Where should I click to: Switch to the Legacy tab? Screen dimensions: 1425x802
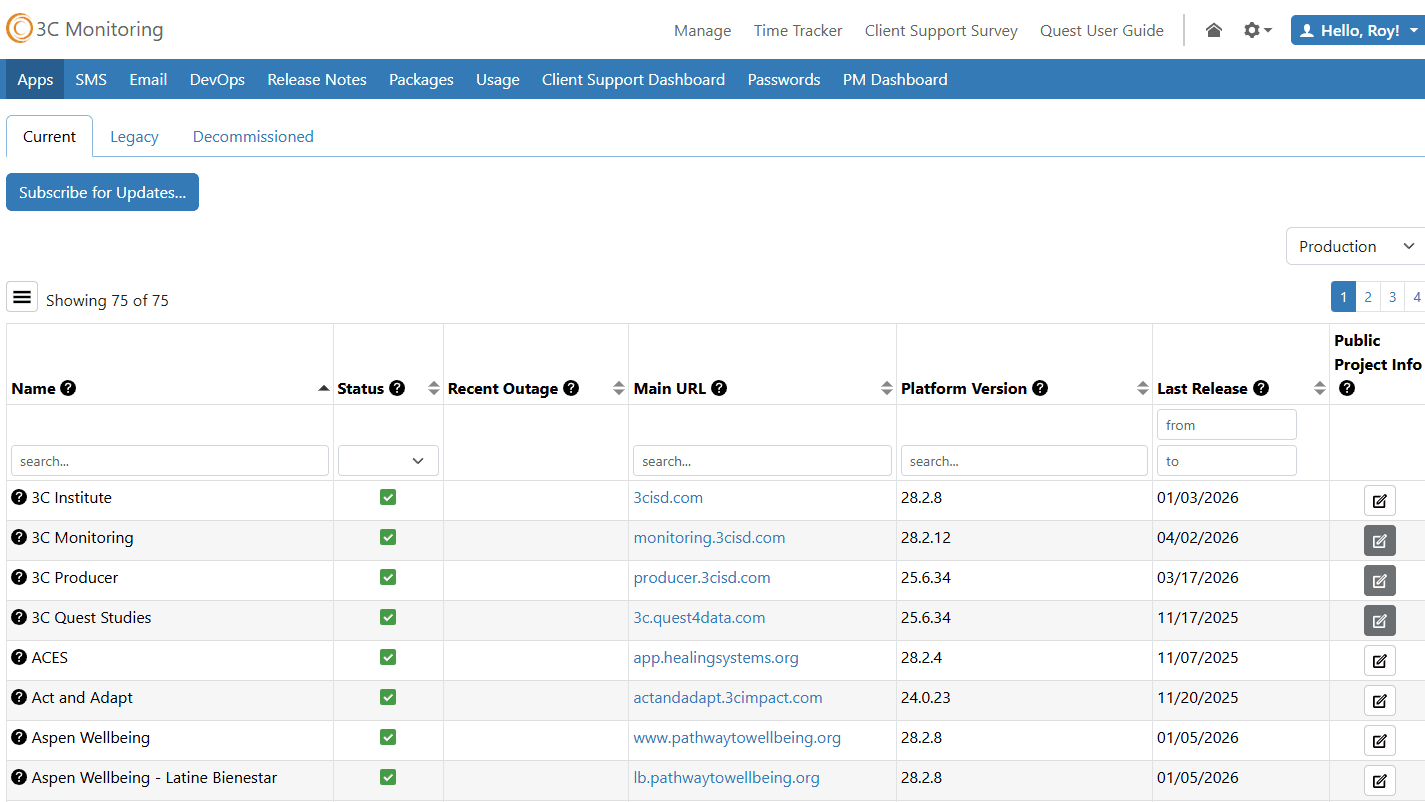point(134,136)
